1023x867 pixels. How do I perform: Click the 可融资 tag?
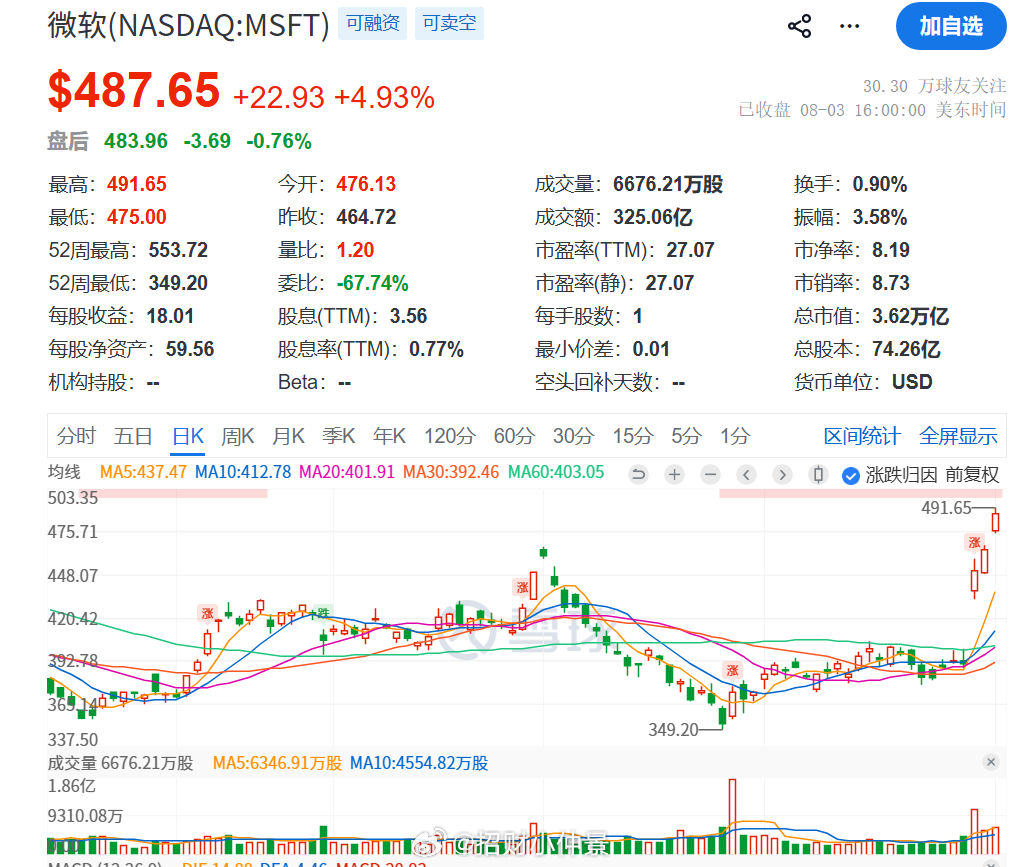click(x=373, y=23)
